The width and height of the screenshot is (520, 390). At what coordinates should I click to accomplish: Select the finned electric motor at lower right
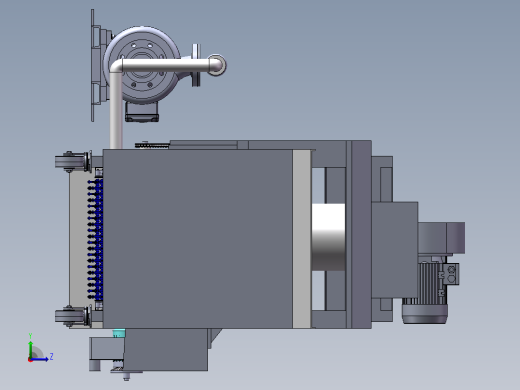point(425,290)
